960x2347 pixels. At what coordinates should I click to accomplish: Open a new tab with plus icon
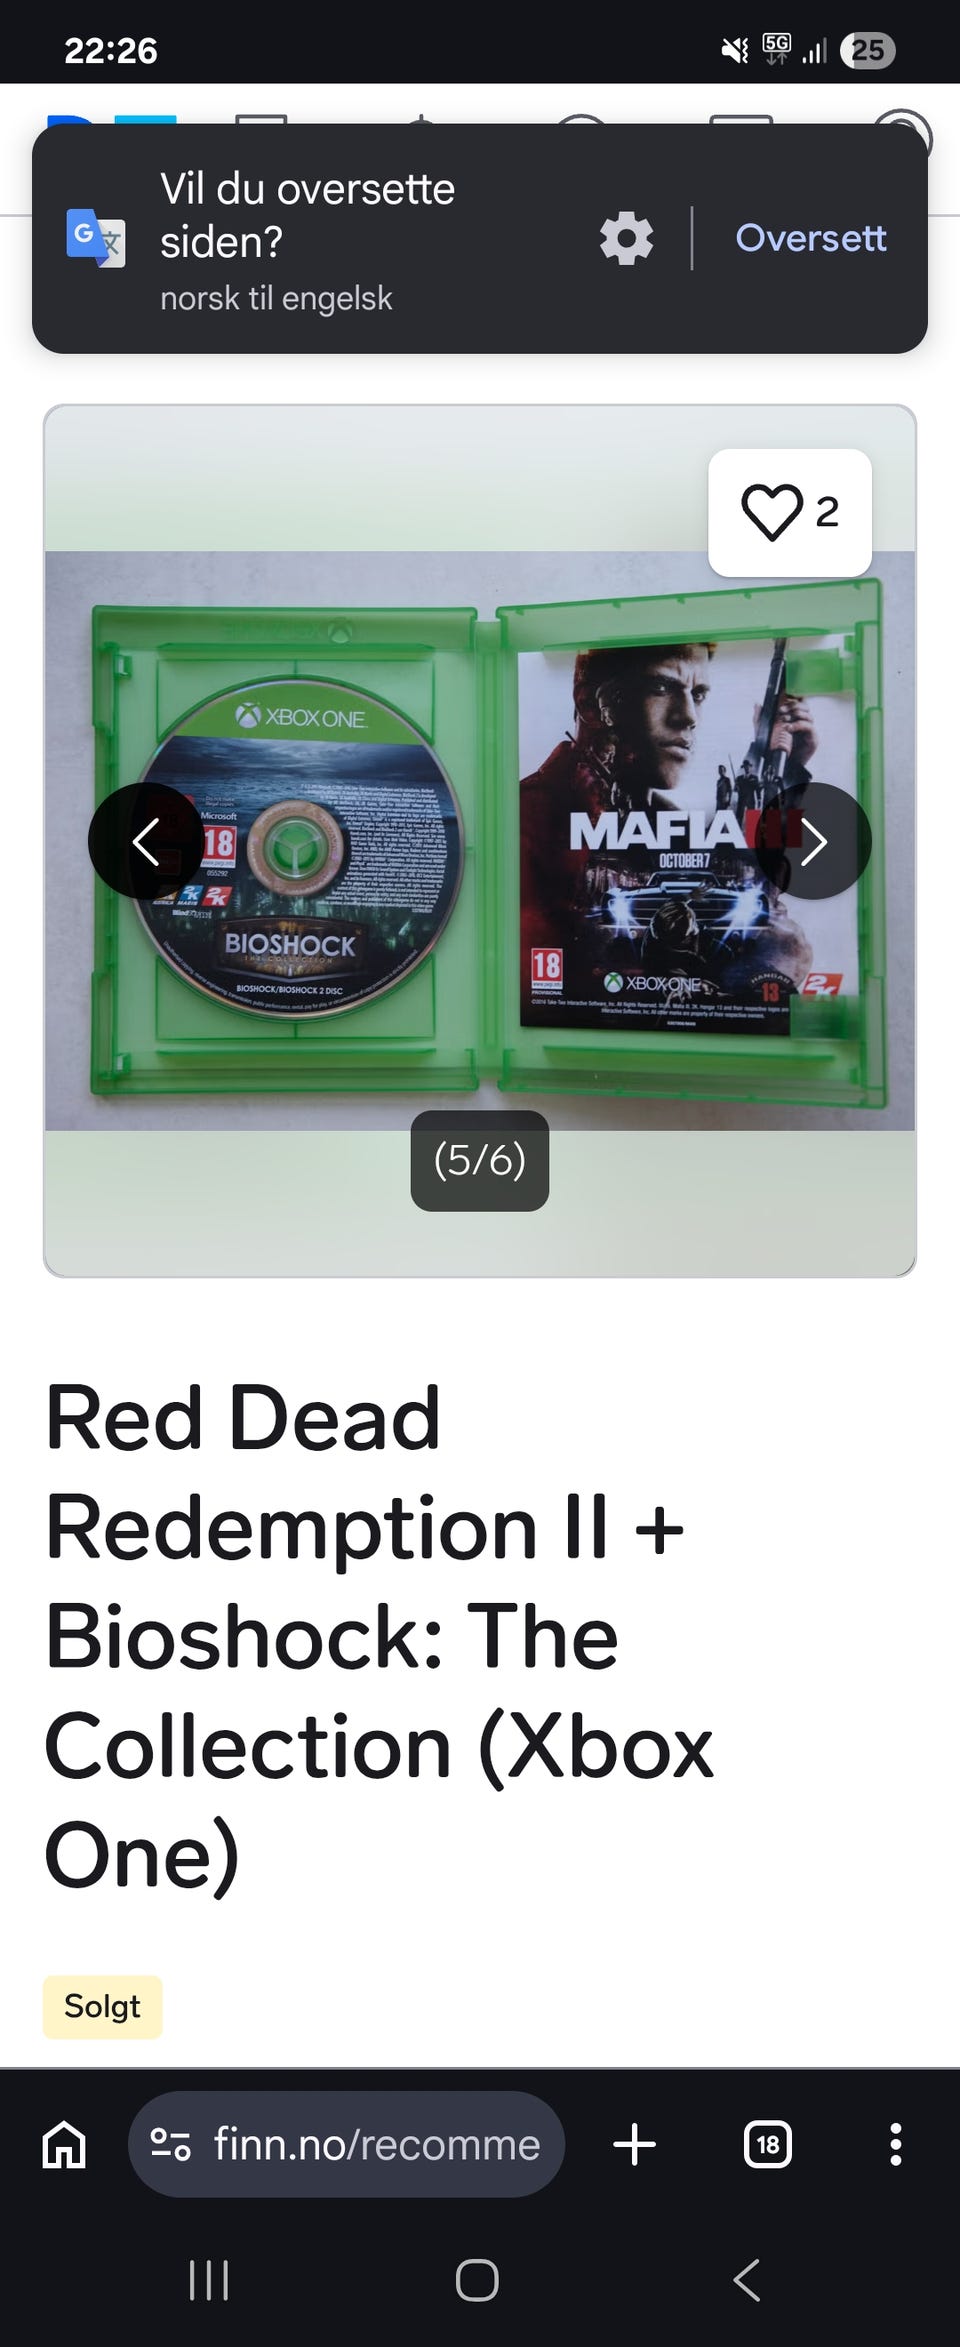[634, 2144]
